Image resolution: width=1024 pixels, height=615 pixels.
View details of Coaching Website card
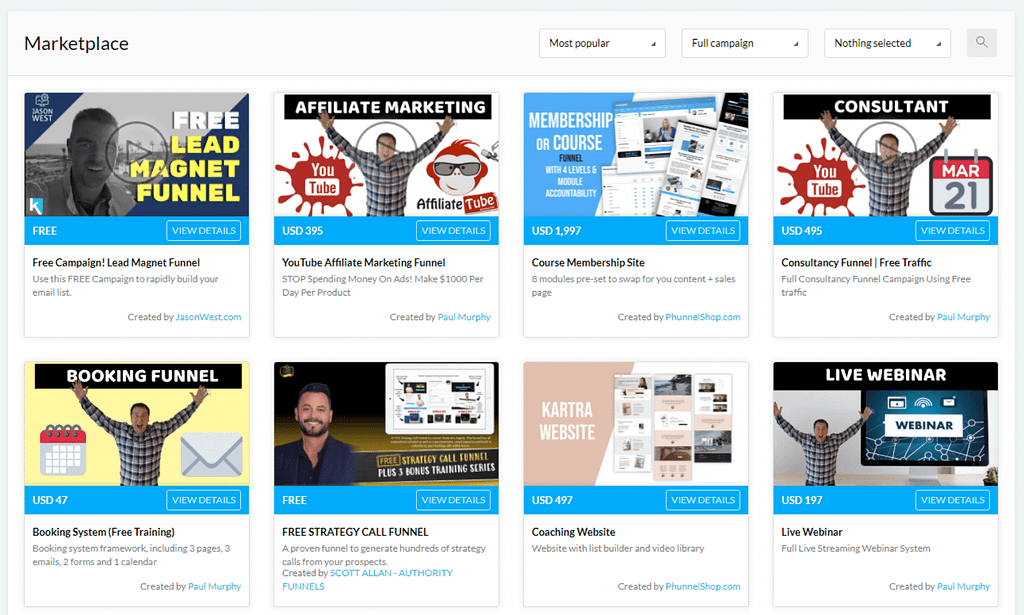coord(703,500)
